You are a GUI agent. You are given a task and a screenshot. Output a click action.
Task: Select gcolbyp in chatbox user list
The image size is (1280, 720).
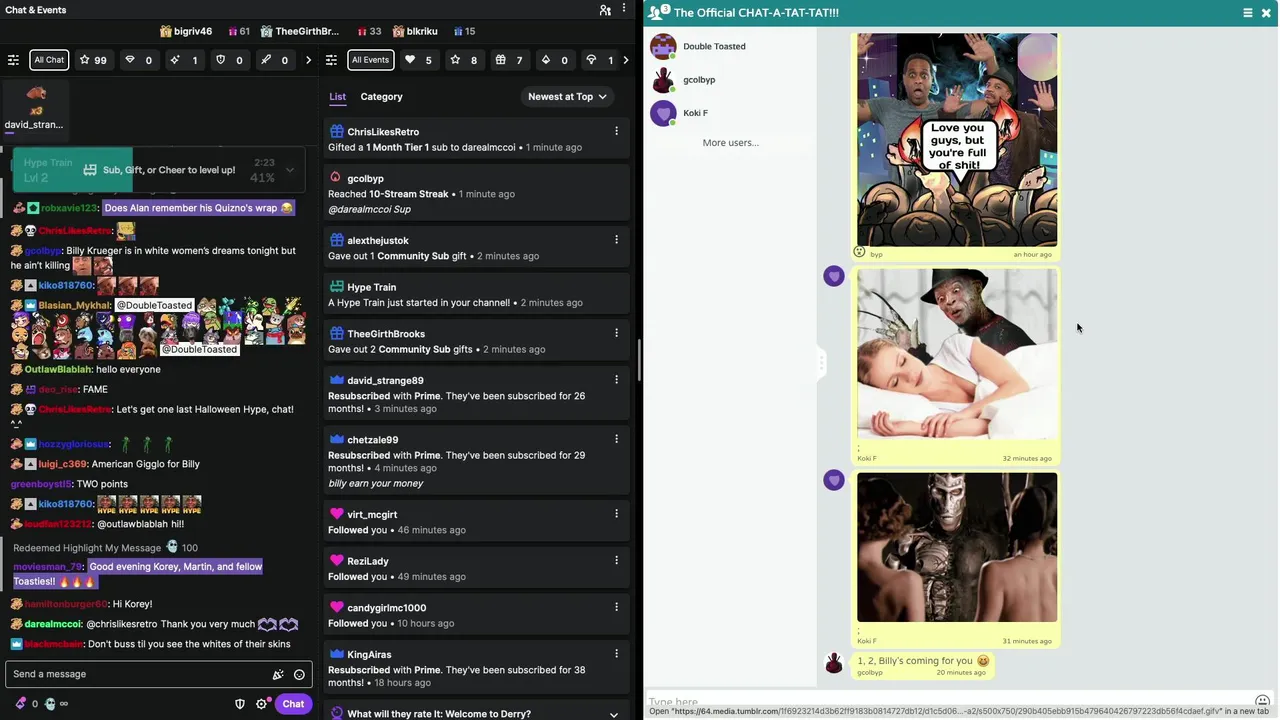(699, 79)
